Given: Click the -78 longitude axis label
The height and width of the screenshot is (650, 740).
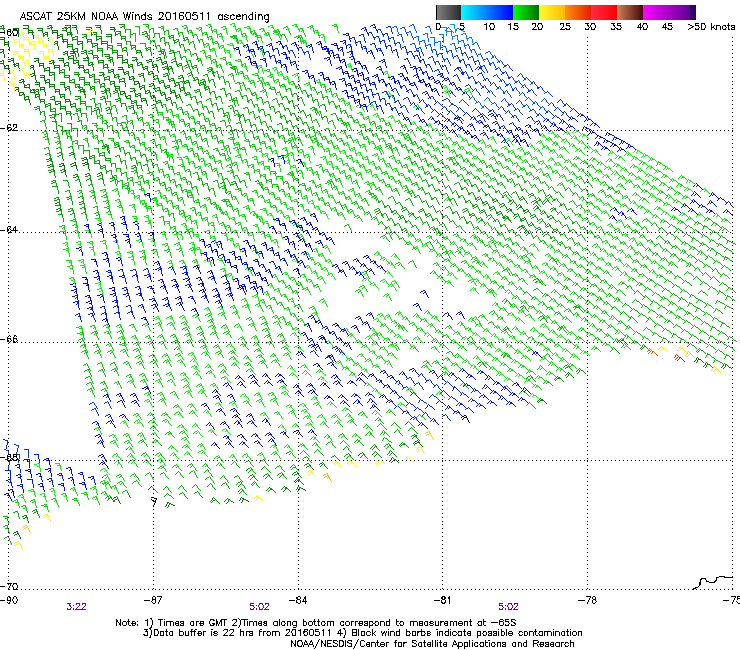Looking at the screenshot, I should click(588, 600).
